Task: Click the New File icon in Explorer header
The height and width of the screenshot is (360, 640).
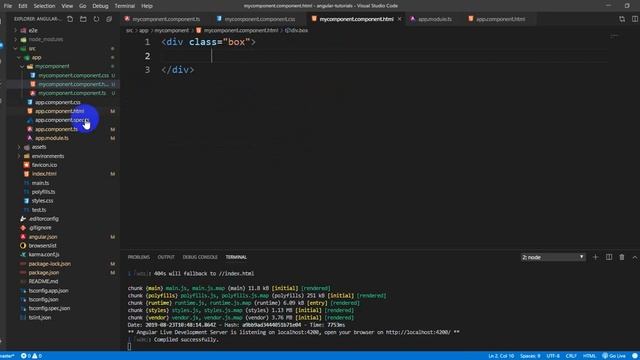Action: click(70, 19)
